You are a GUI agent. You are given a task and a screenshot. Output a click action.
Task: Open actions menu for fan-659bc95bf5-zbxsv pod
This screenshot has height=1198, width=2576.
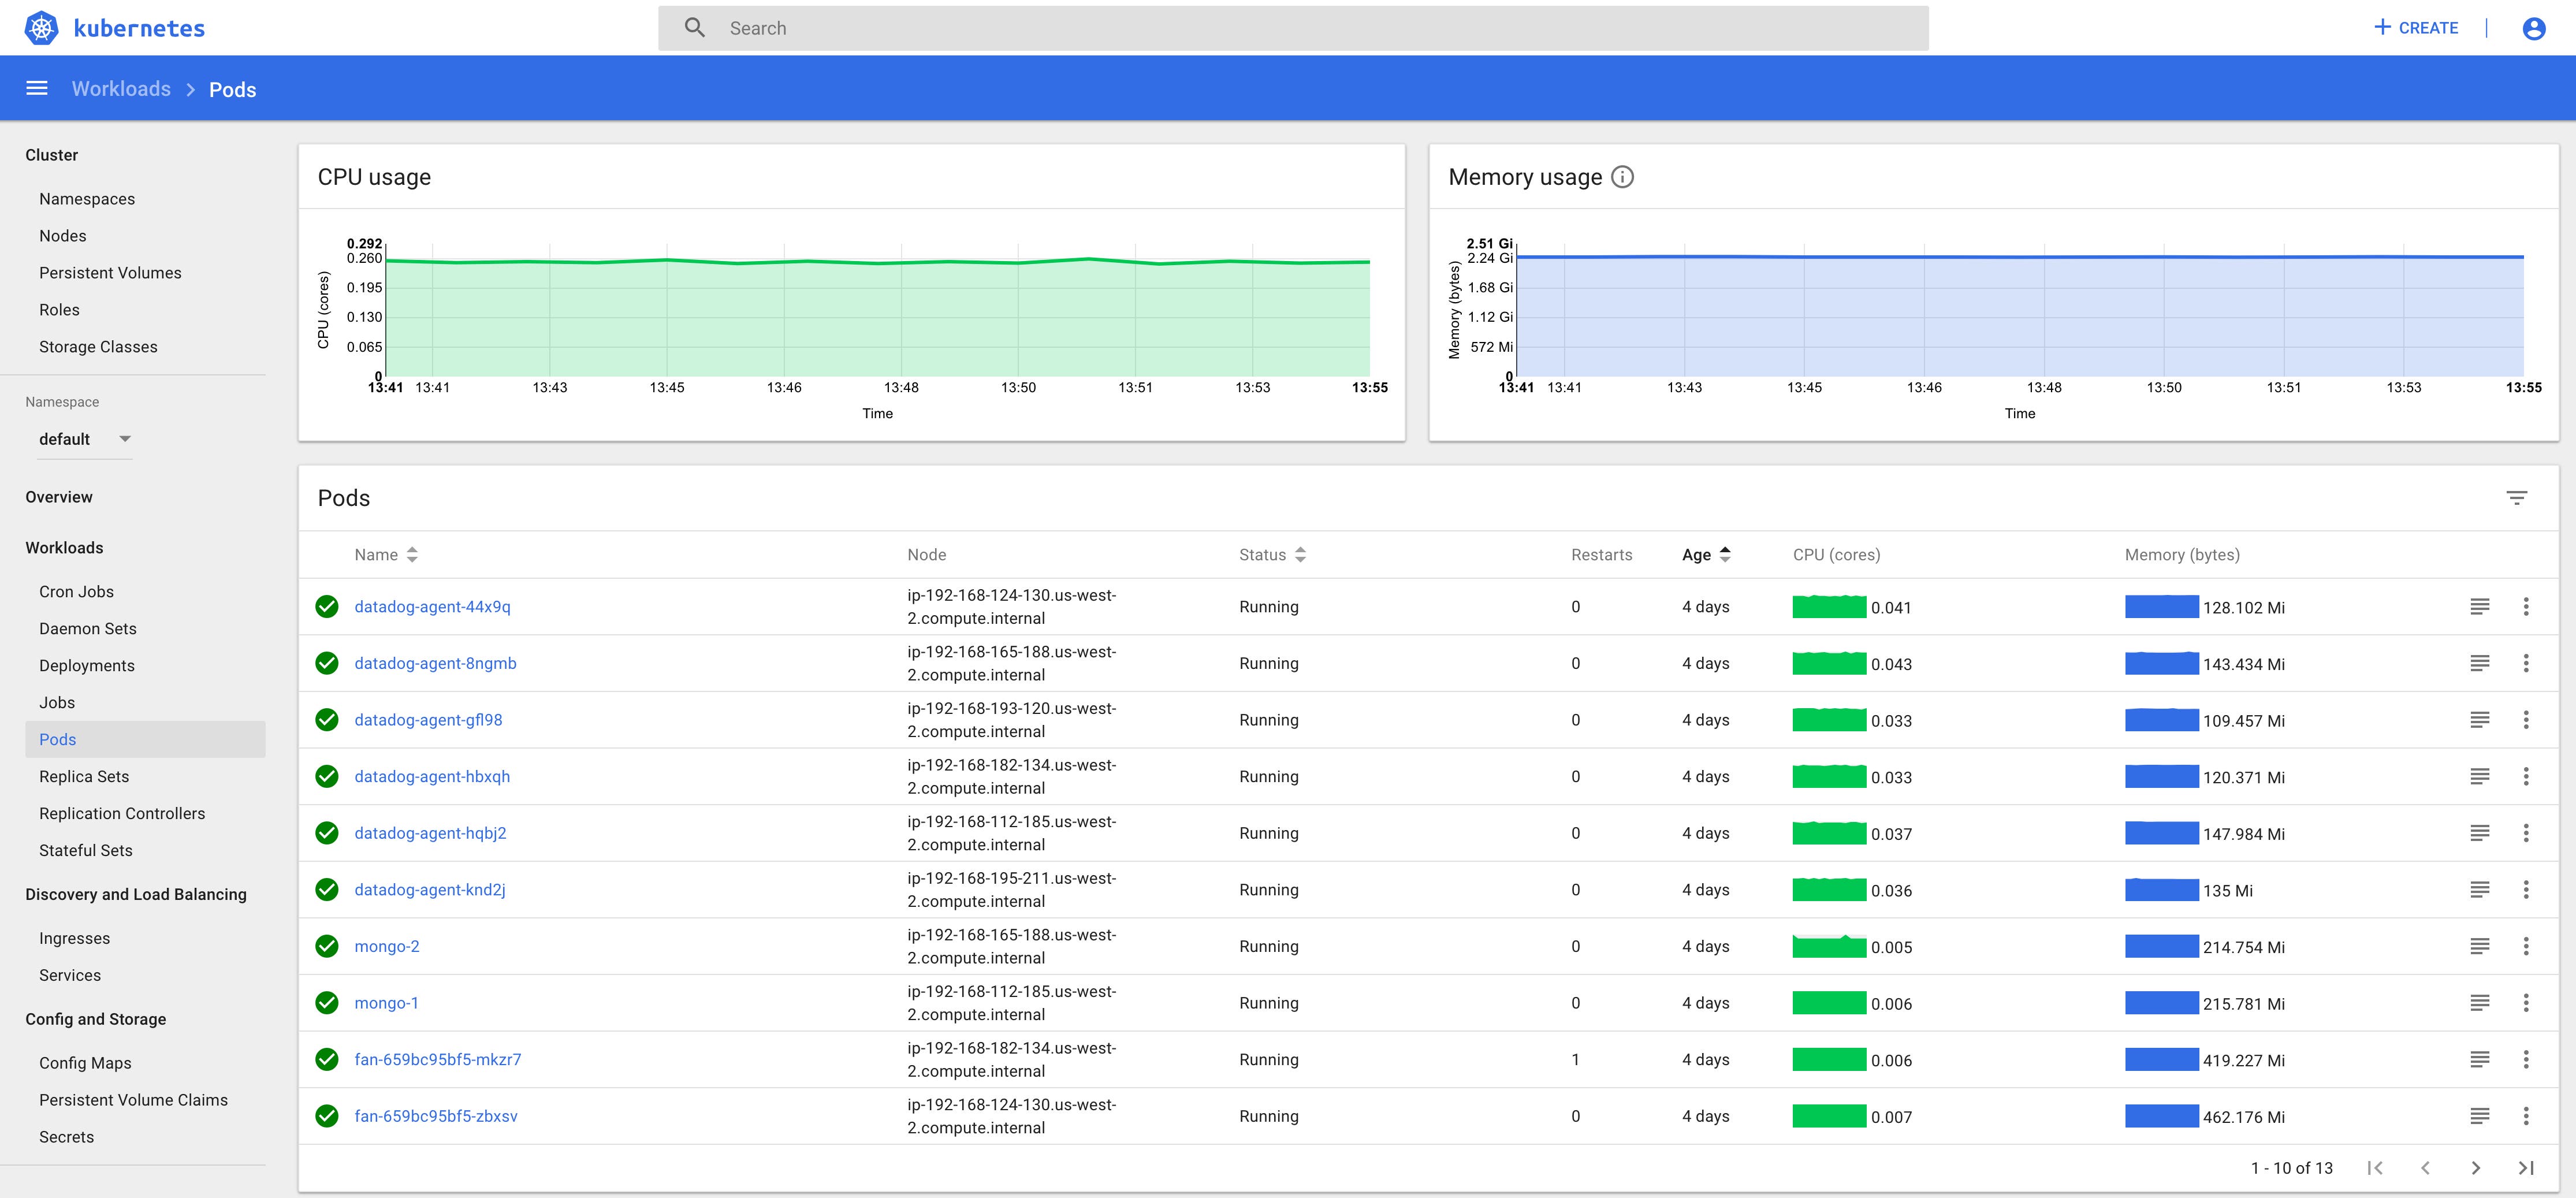coord(2527,1115)
